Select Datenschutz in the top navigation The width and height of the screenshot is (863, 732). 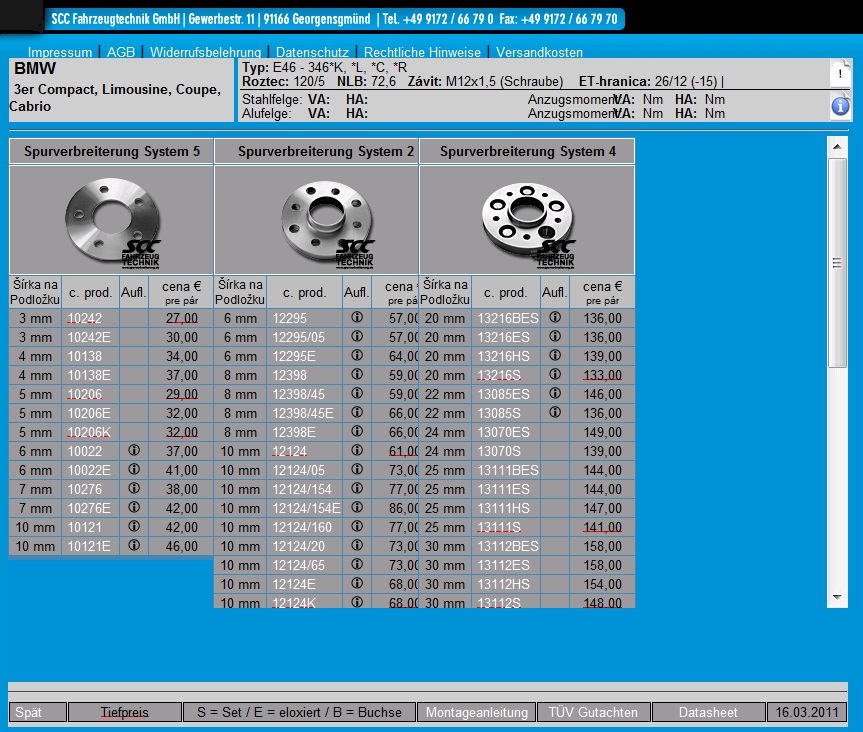tap(312, 52)
